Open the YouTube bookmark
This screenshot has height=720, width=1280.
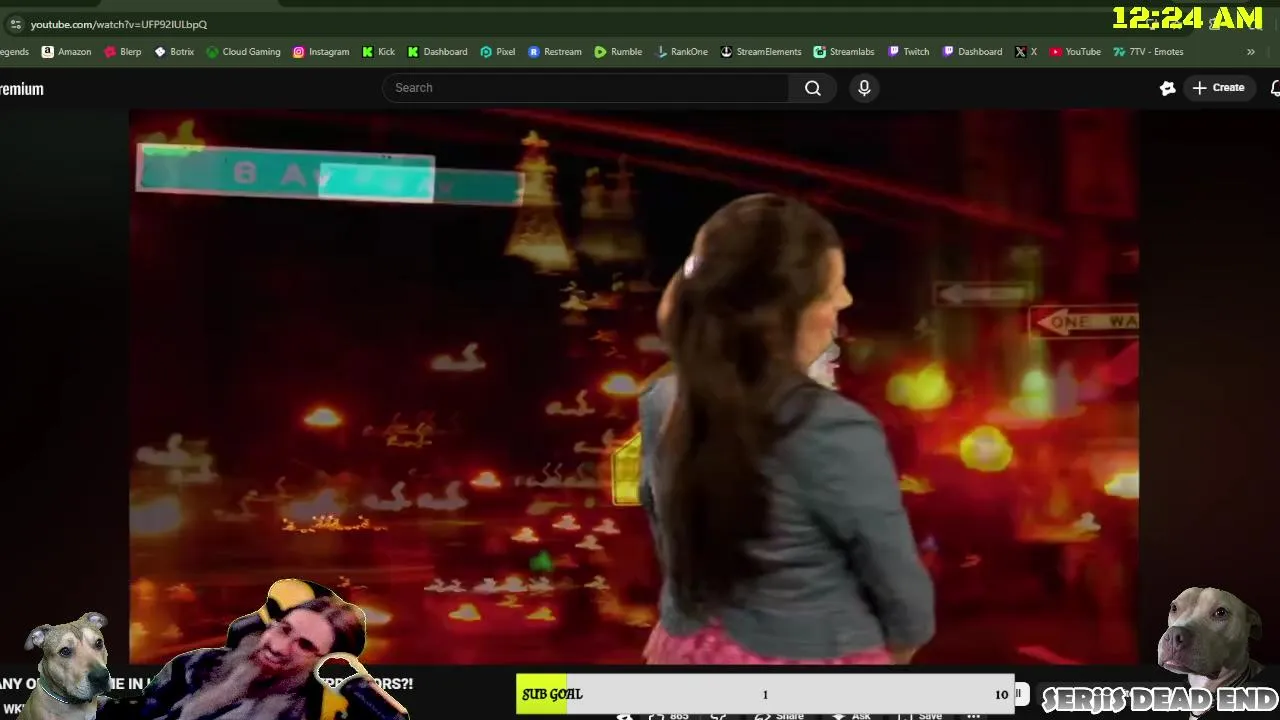tap(1075, 52)
